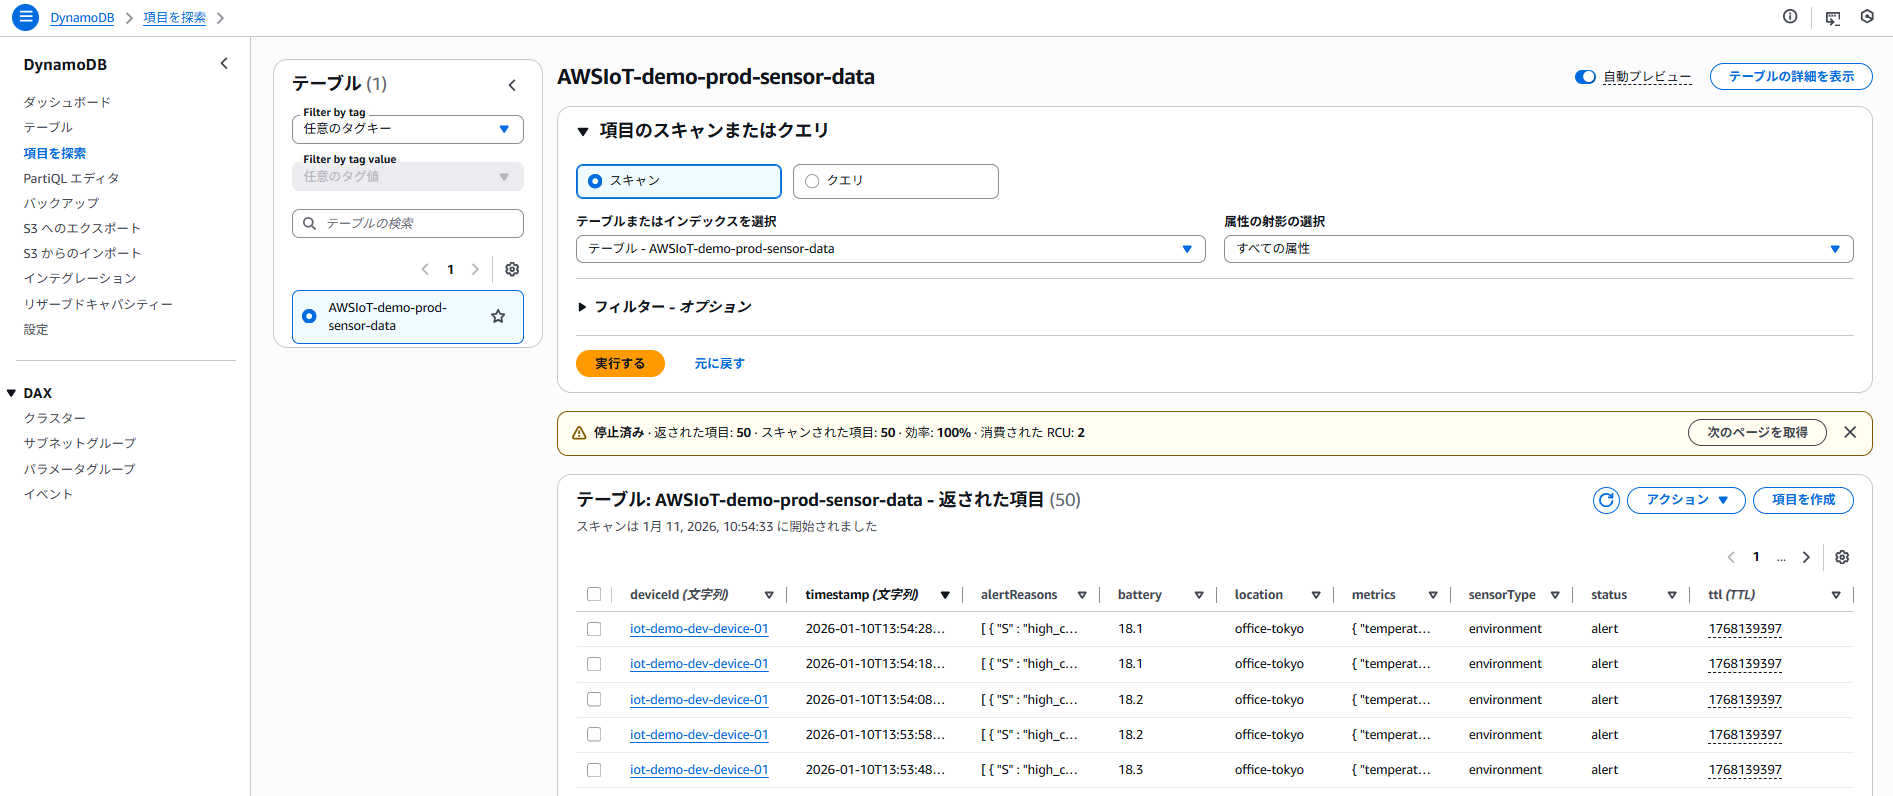Open results table settings gear

click(1842, 557)
